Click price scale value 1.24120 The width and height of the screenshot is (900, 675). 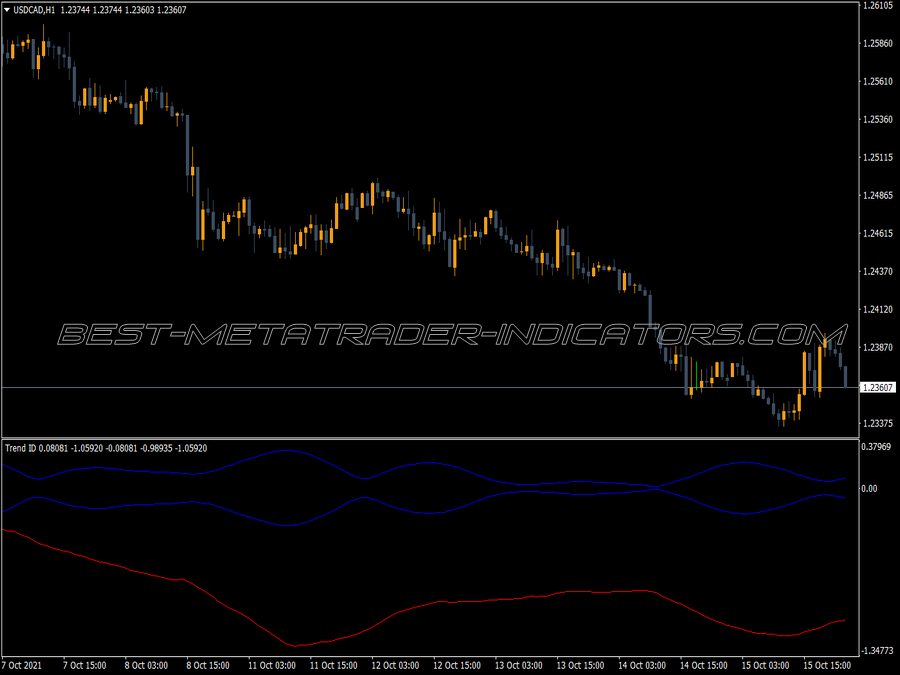click(878, 309)
